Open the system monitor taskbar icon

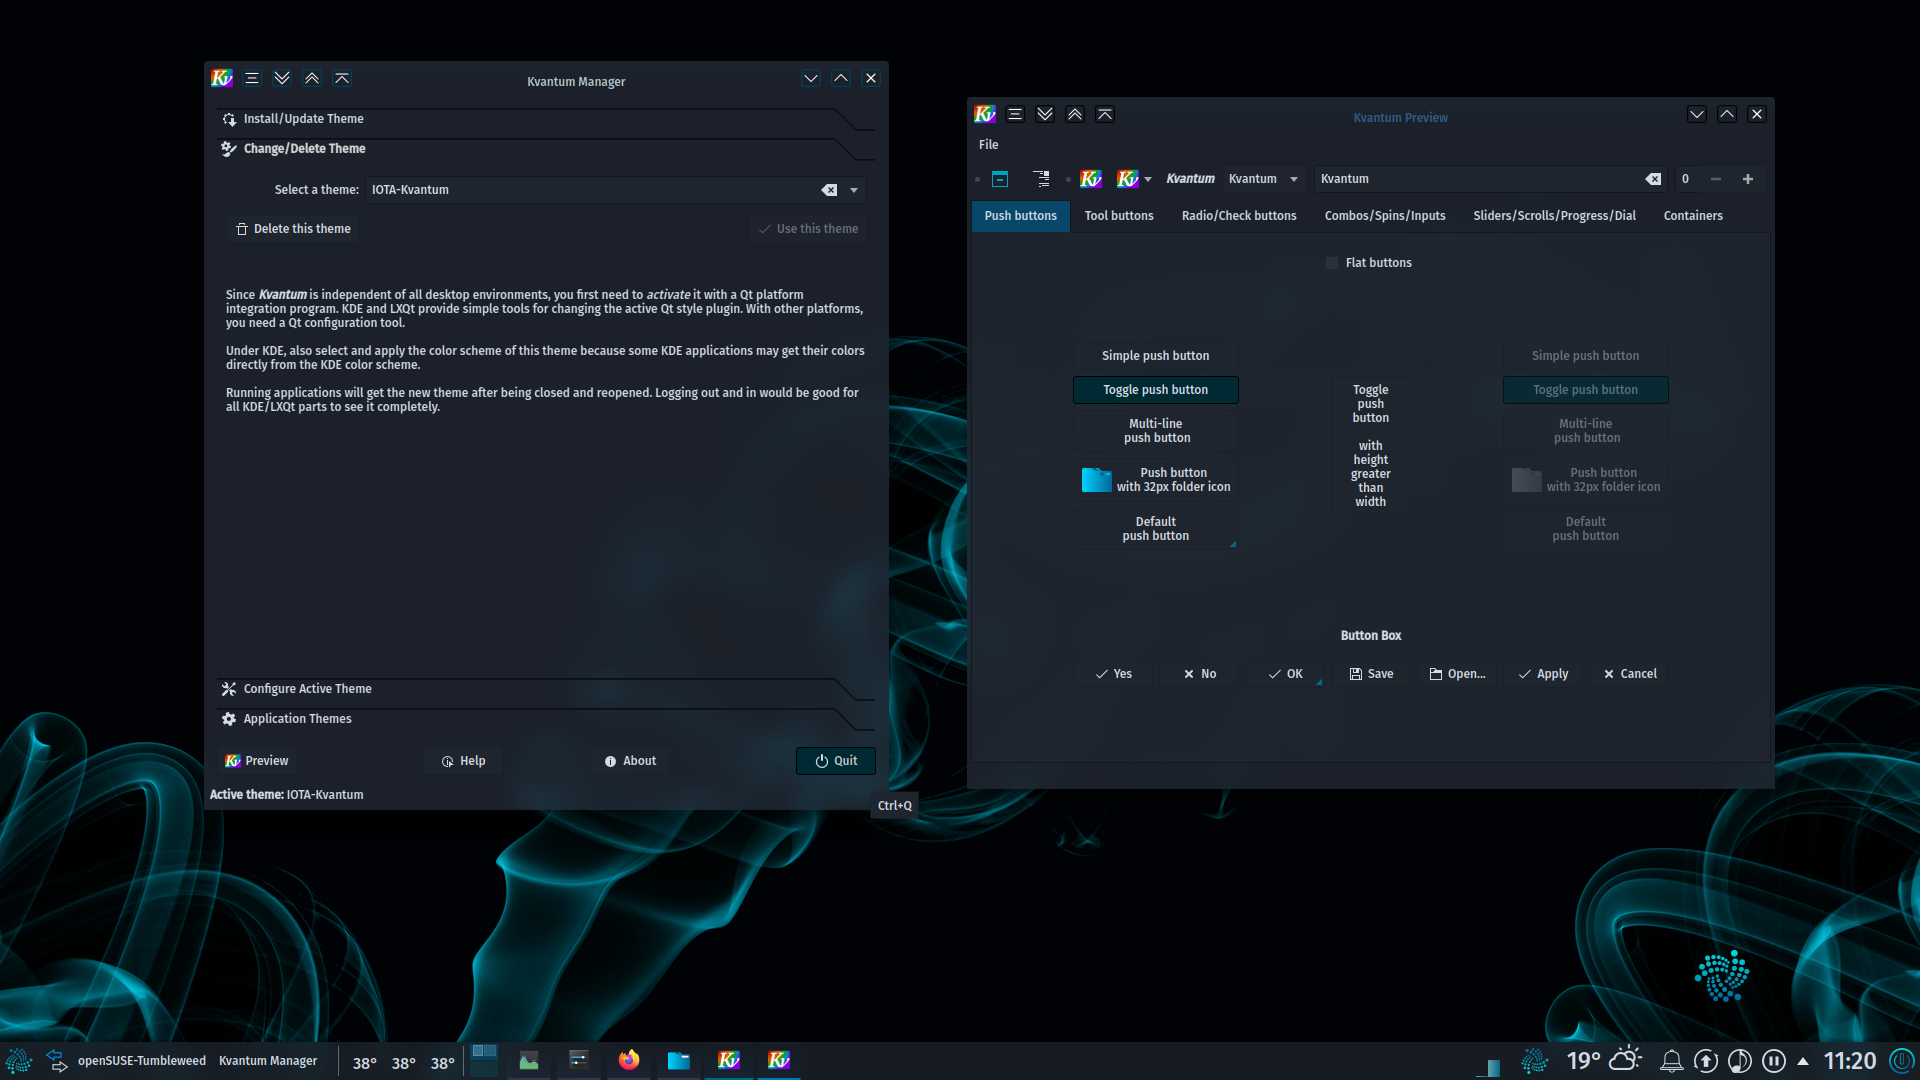(529, 1060)
